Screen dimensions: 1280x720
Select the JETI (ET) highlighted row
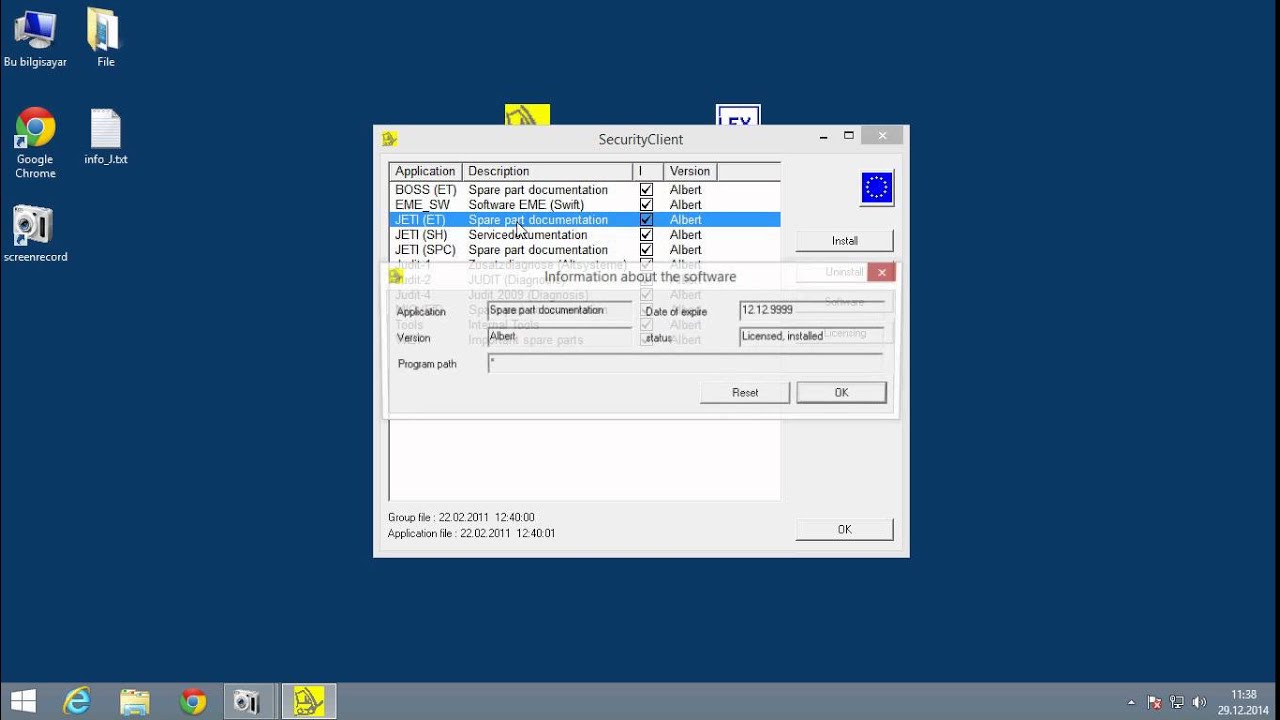click(584, 220)
